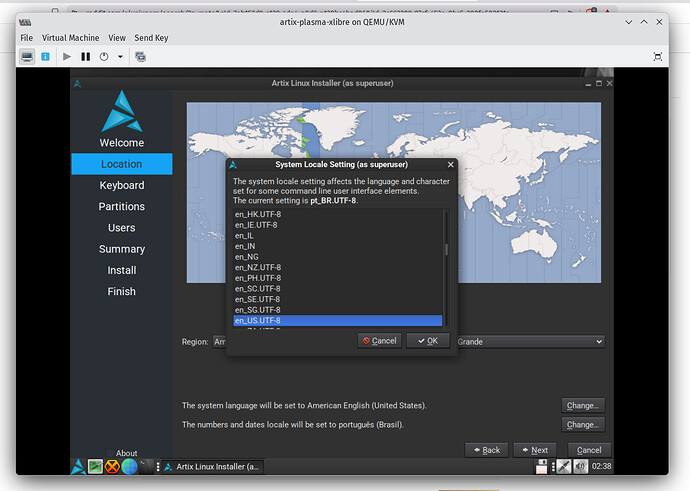
Task: Launch the guest taskbar's second icon
Action: [x=95, y=467]
